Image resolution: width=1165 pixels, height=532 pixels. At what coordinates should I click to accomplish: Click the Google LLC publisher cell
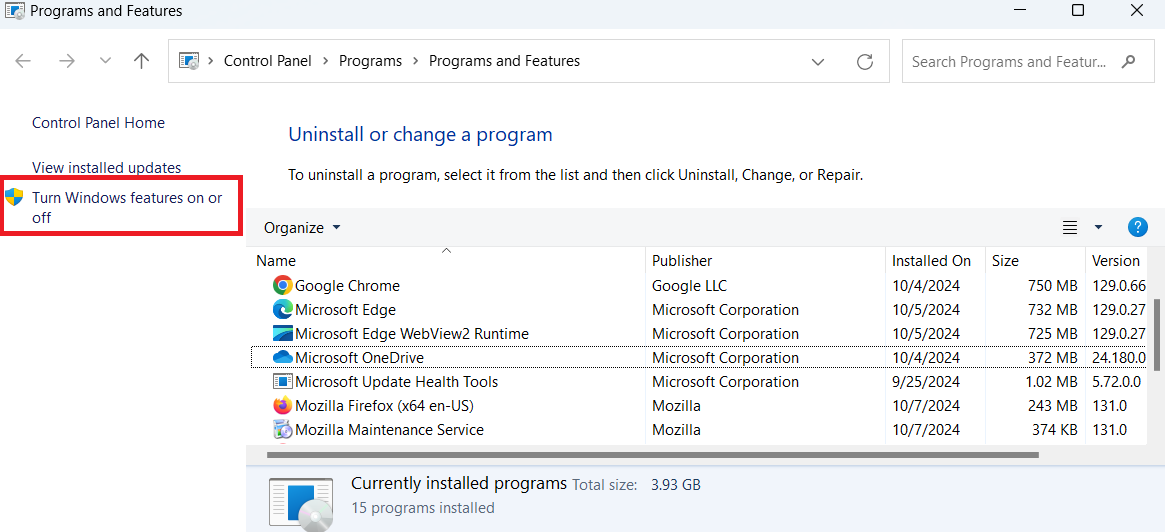pos(689,285)
